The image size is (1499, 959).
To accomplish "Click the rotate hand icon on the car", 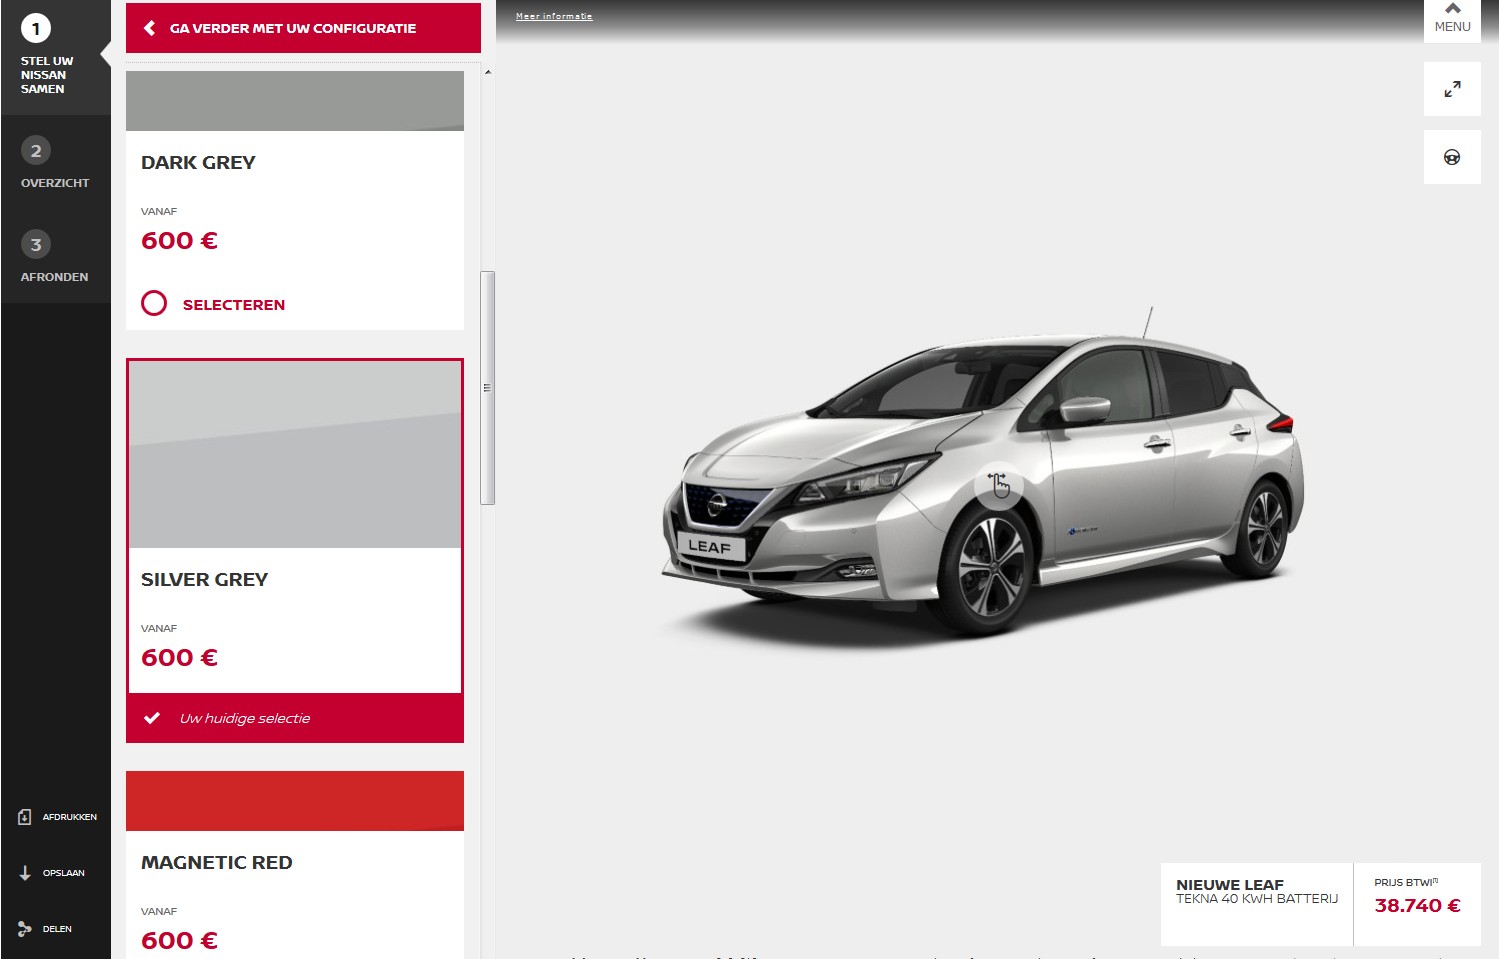I will (999, 486).
